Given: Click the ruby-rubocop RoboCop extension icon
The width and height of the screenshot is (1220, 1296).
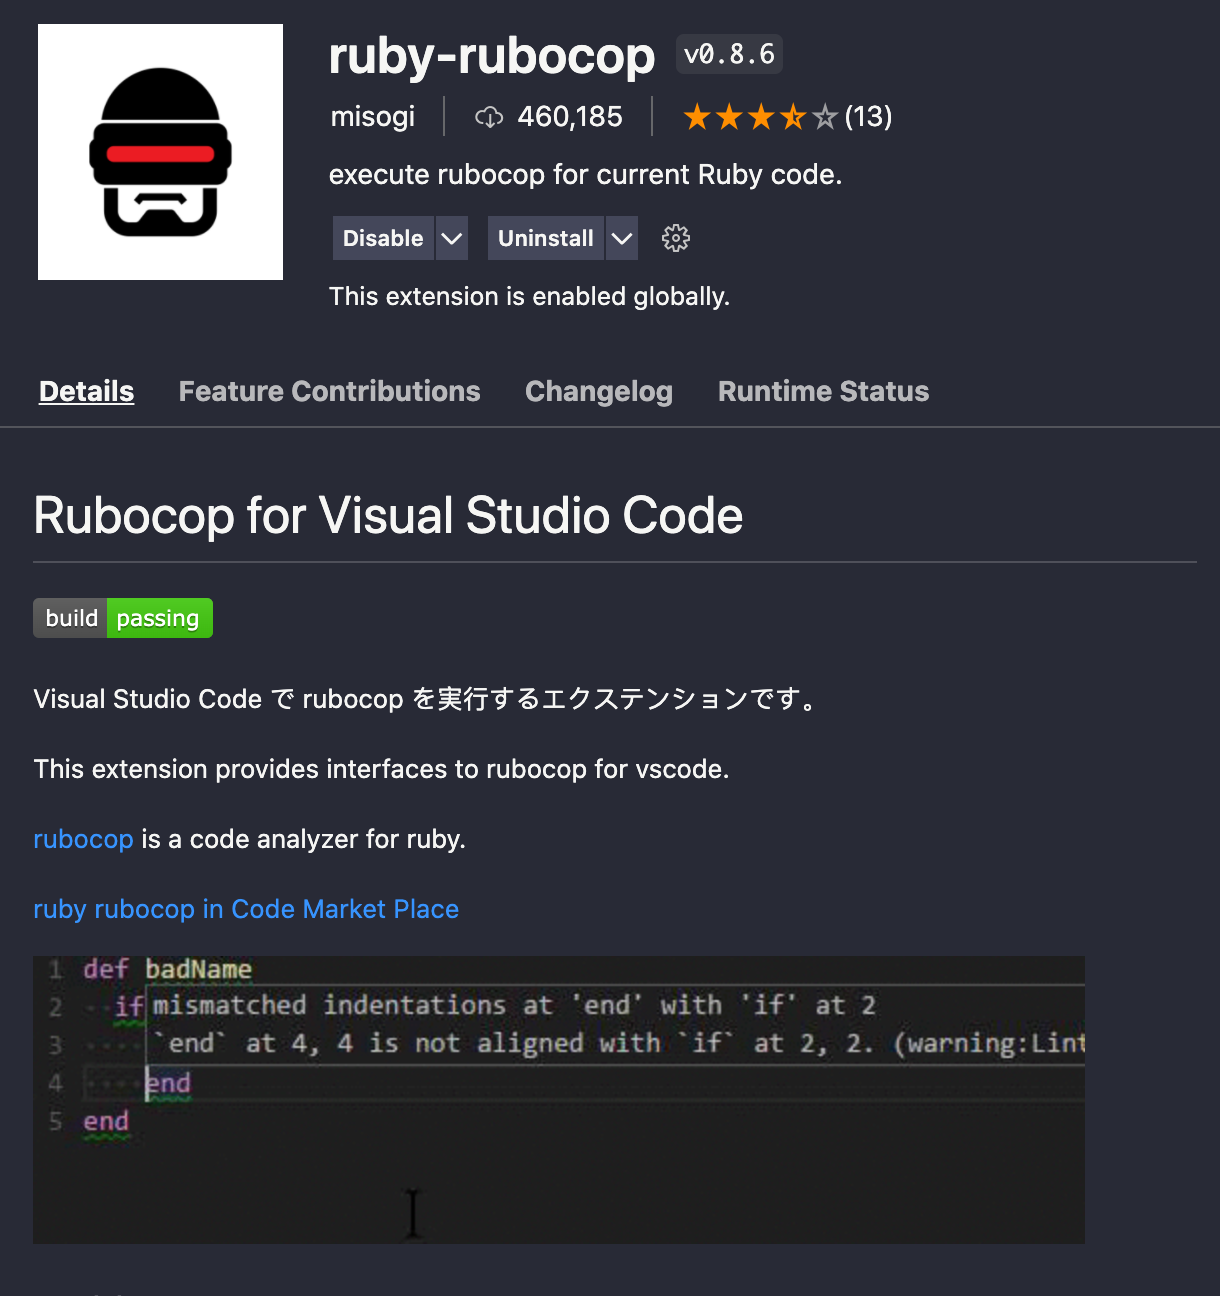Looking at the screenshot, I should [160, 151].
